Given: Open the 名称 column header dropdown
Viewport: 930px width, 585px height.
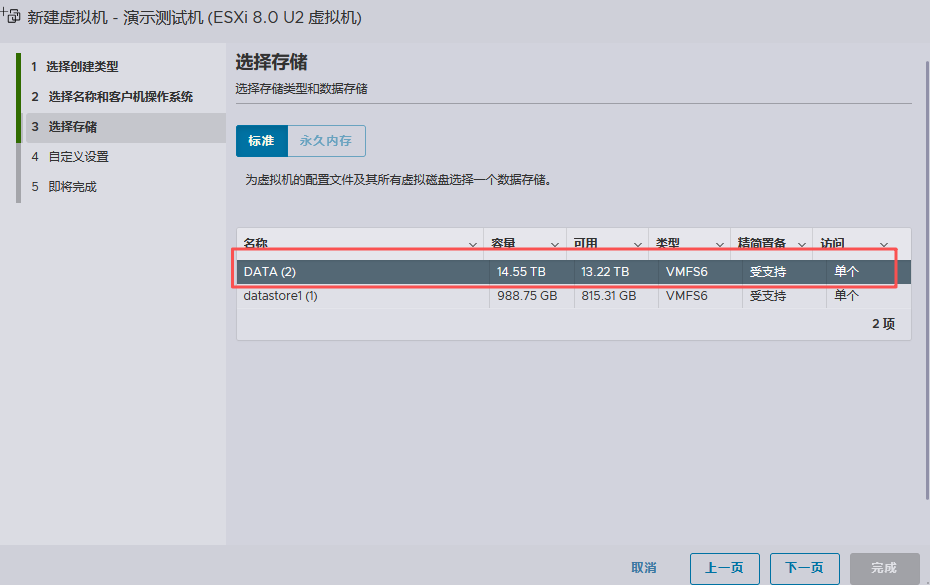Looking at the screenshot, I should [x=473, y=243].
